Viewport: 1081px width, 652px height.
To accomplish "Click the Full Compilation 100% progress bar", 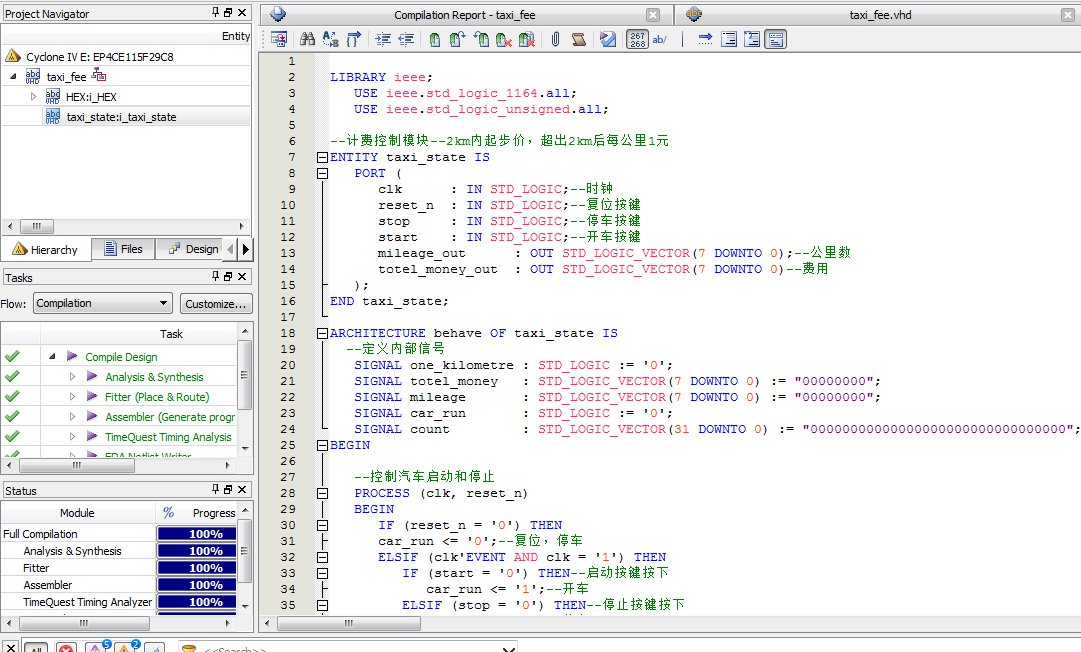I will [x=205, y=534].
